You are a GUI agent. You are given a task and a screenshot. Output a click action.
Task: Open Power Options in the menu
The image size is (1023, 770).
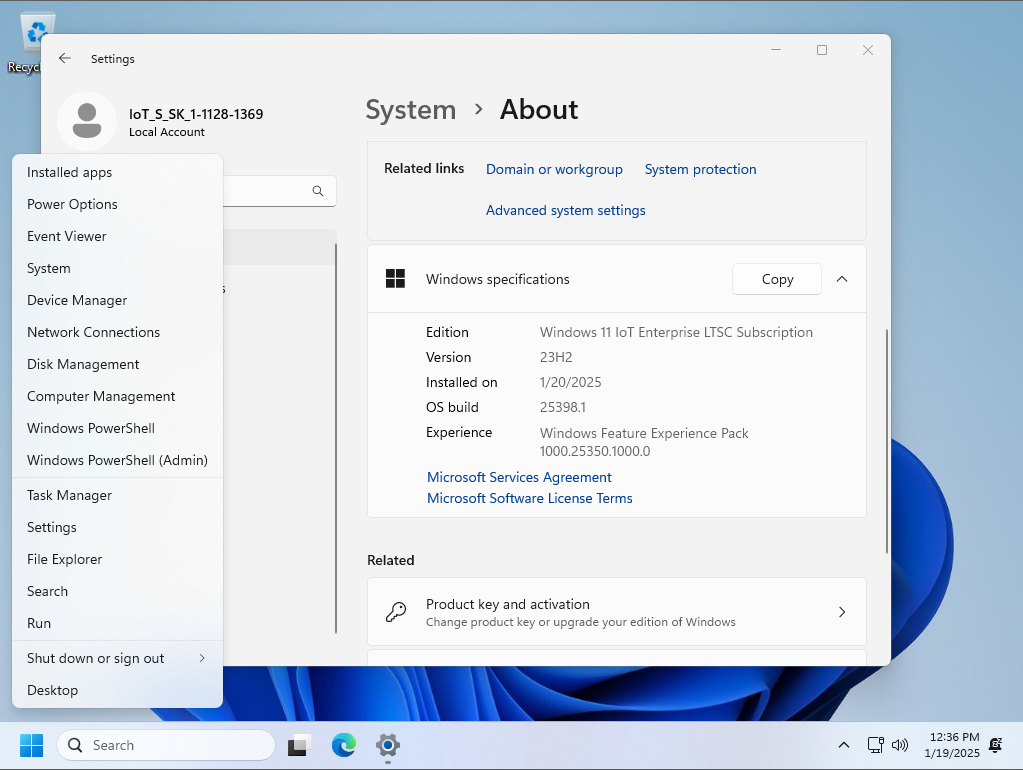(117, 204)
